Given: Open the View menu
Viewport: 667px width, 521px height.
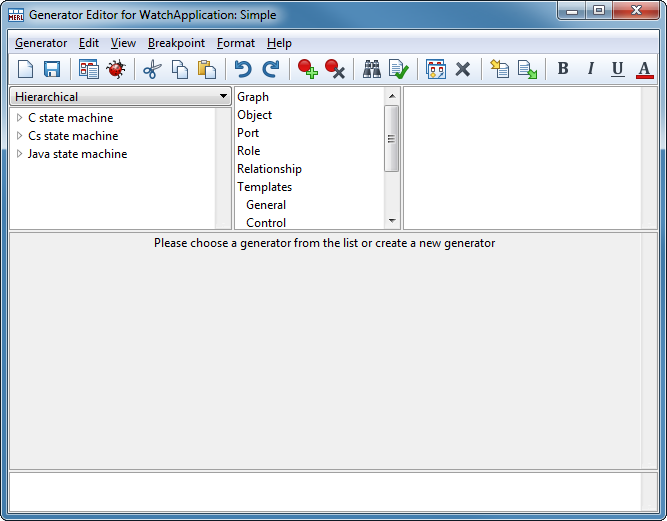Looking at the screenshot, I should tap(123, 43).
